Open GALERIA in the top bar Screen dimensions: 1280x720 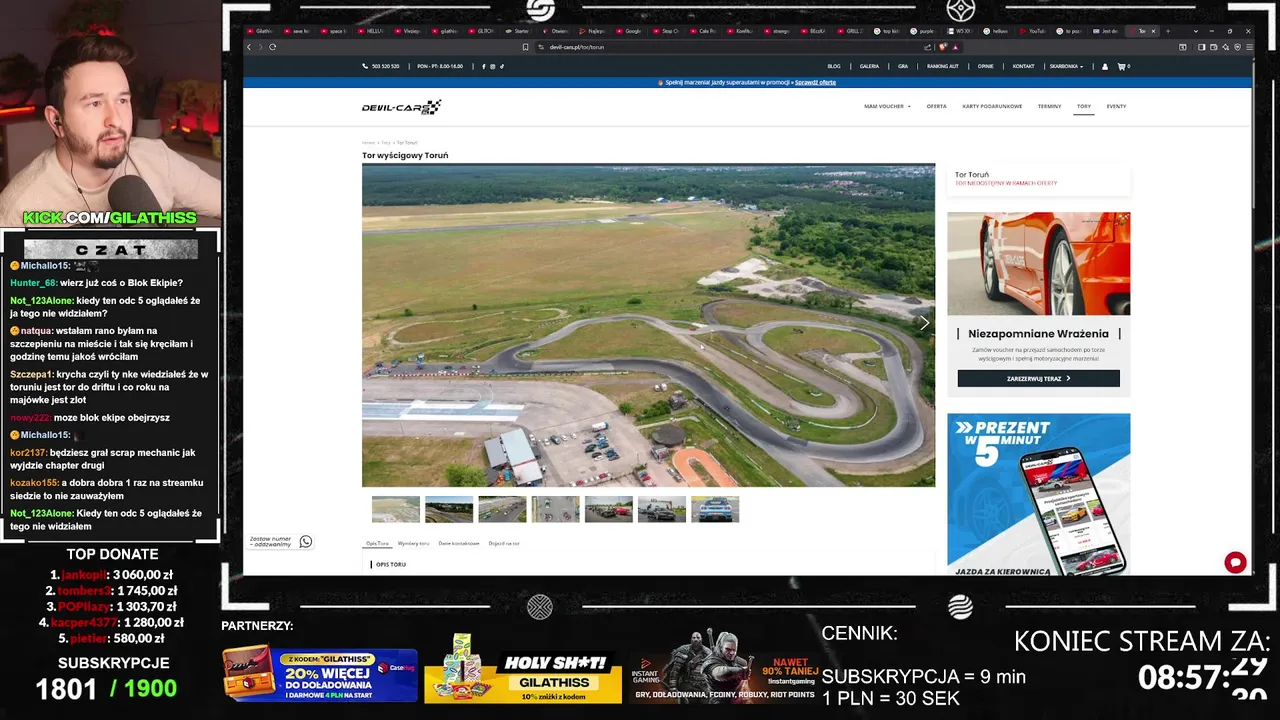[869, 66]
